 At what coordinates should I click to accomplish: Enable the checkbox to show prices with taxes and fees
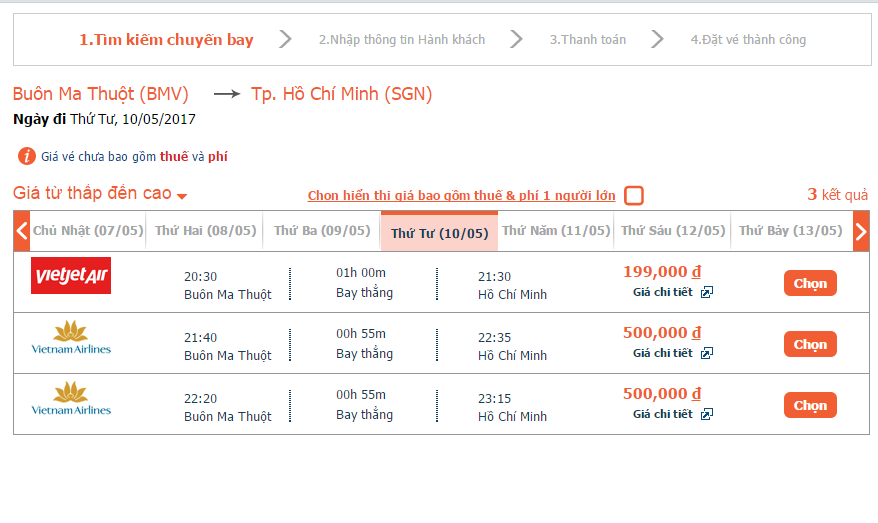[634, 195]
